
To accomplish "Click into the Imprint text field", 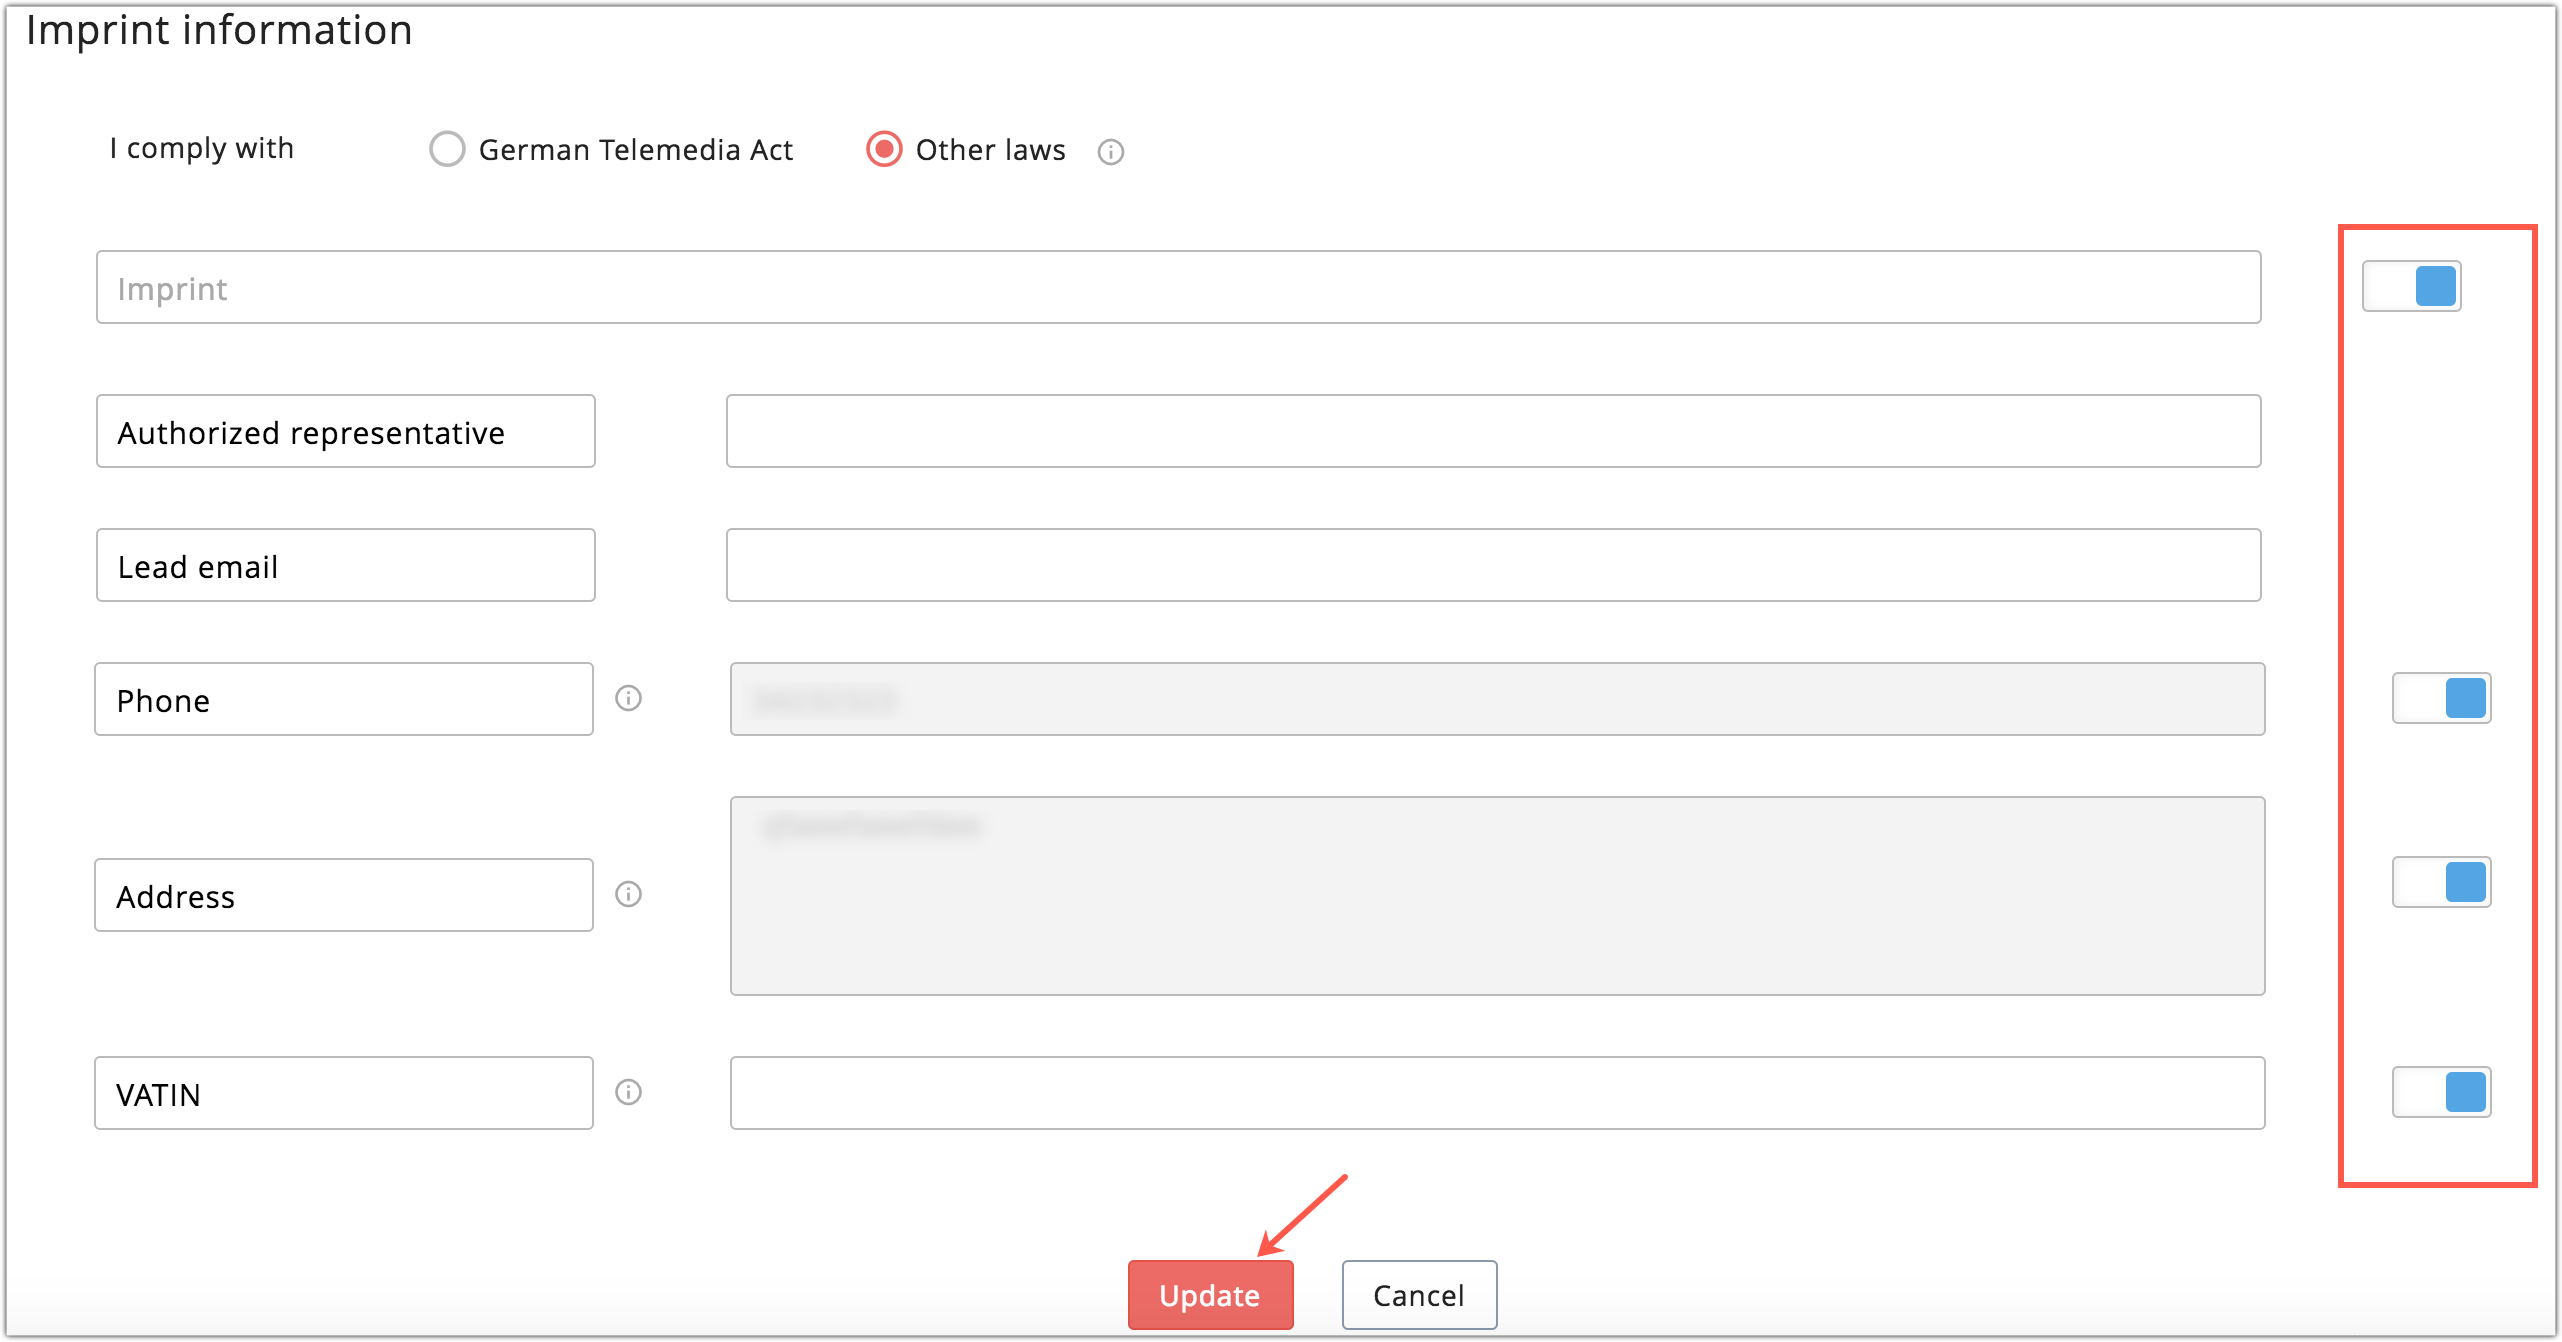I will tap(1178, 287).
